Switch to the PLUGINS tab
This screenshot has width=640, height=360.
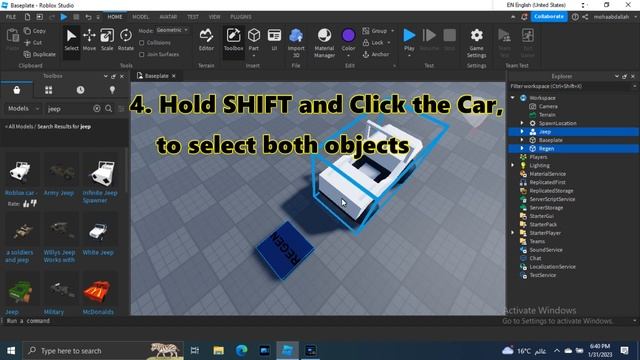click(241, 17)
